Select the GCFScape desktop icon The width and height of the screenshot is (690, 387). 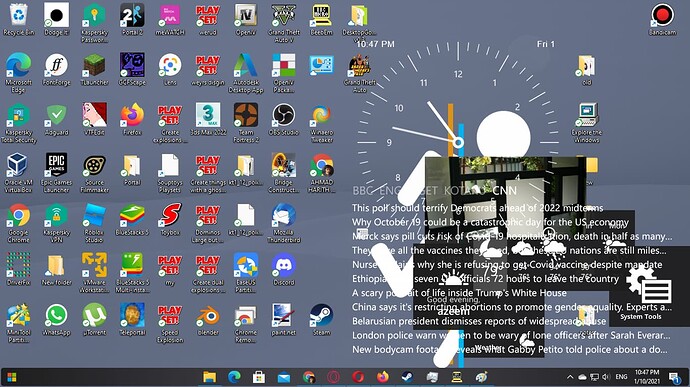132,70
